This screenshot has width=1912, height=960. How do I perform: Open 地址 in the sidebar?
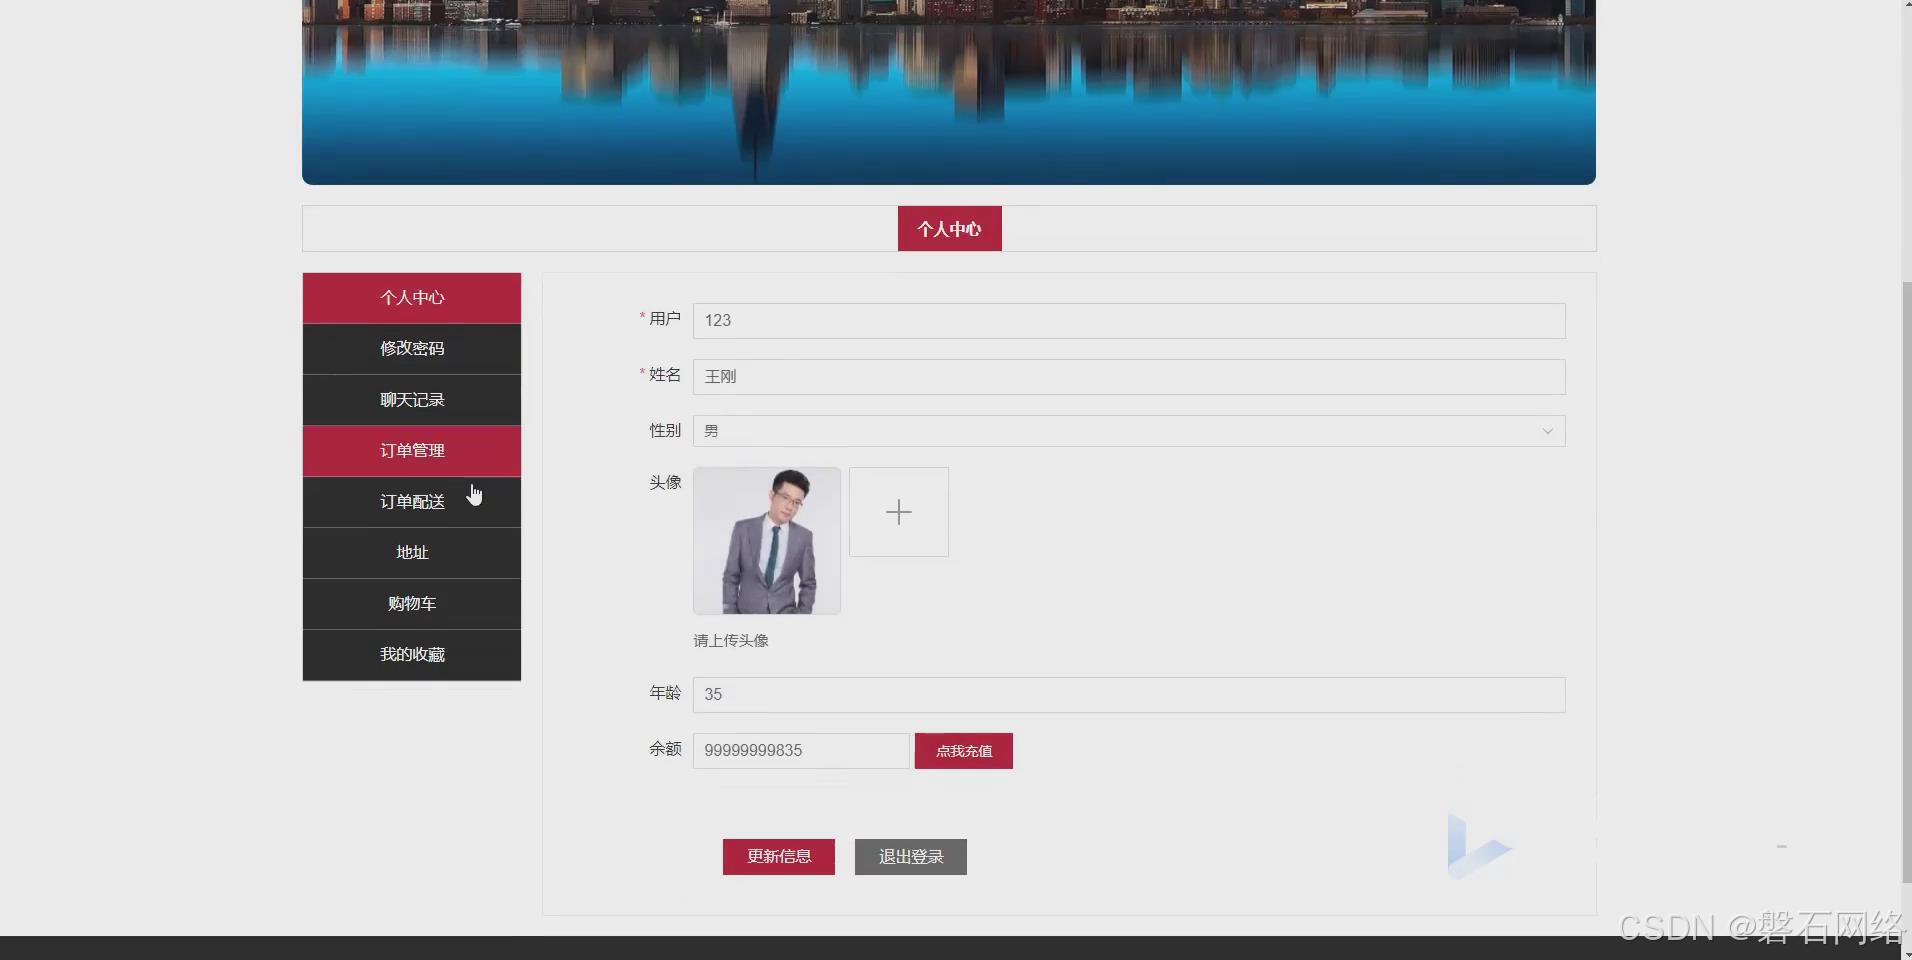pyautogui.click(x=412, y=553)
